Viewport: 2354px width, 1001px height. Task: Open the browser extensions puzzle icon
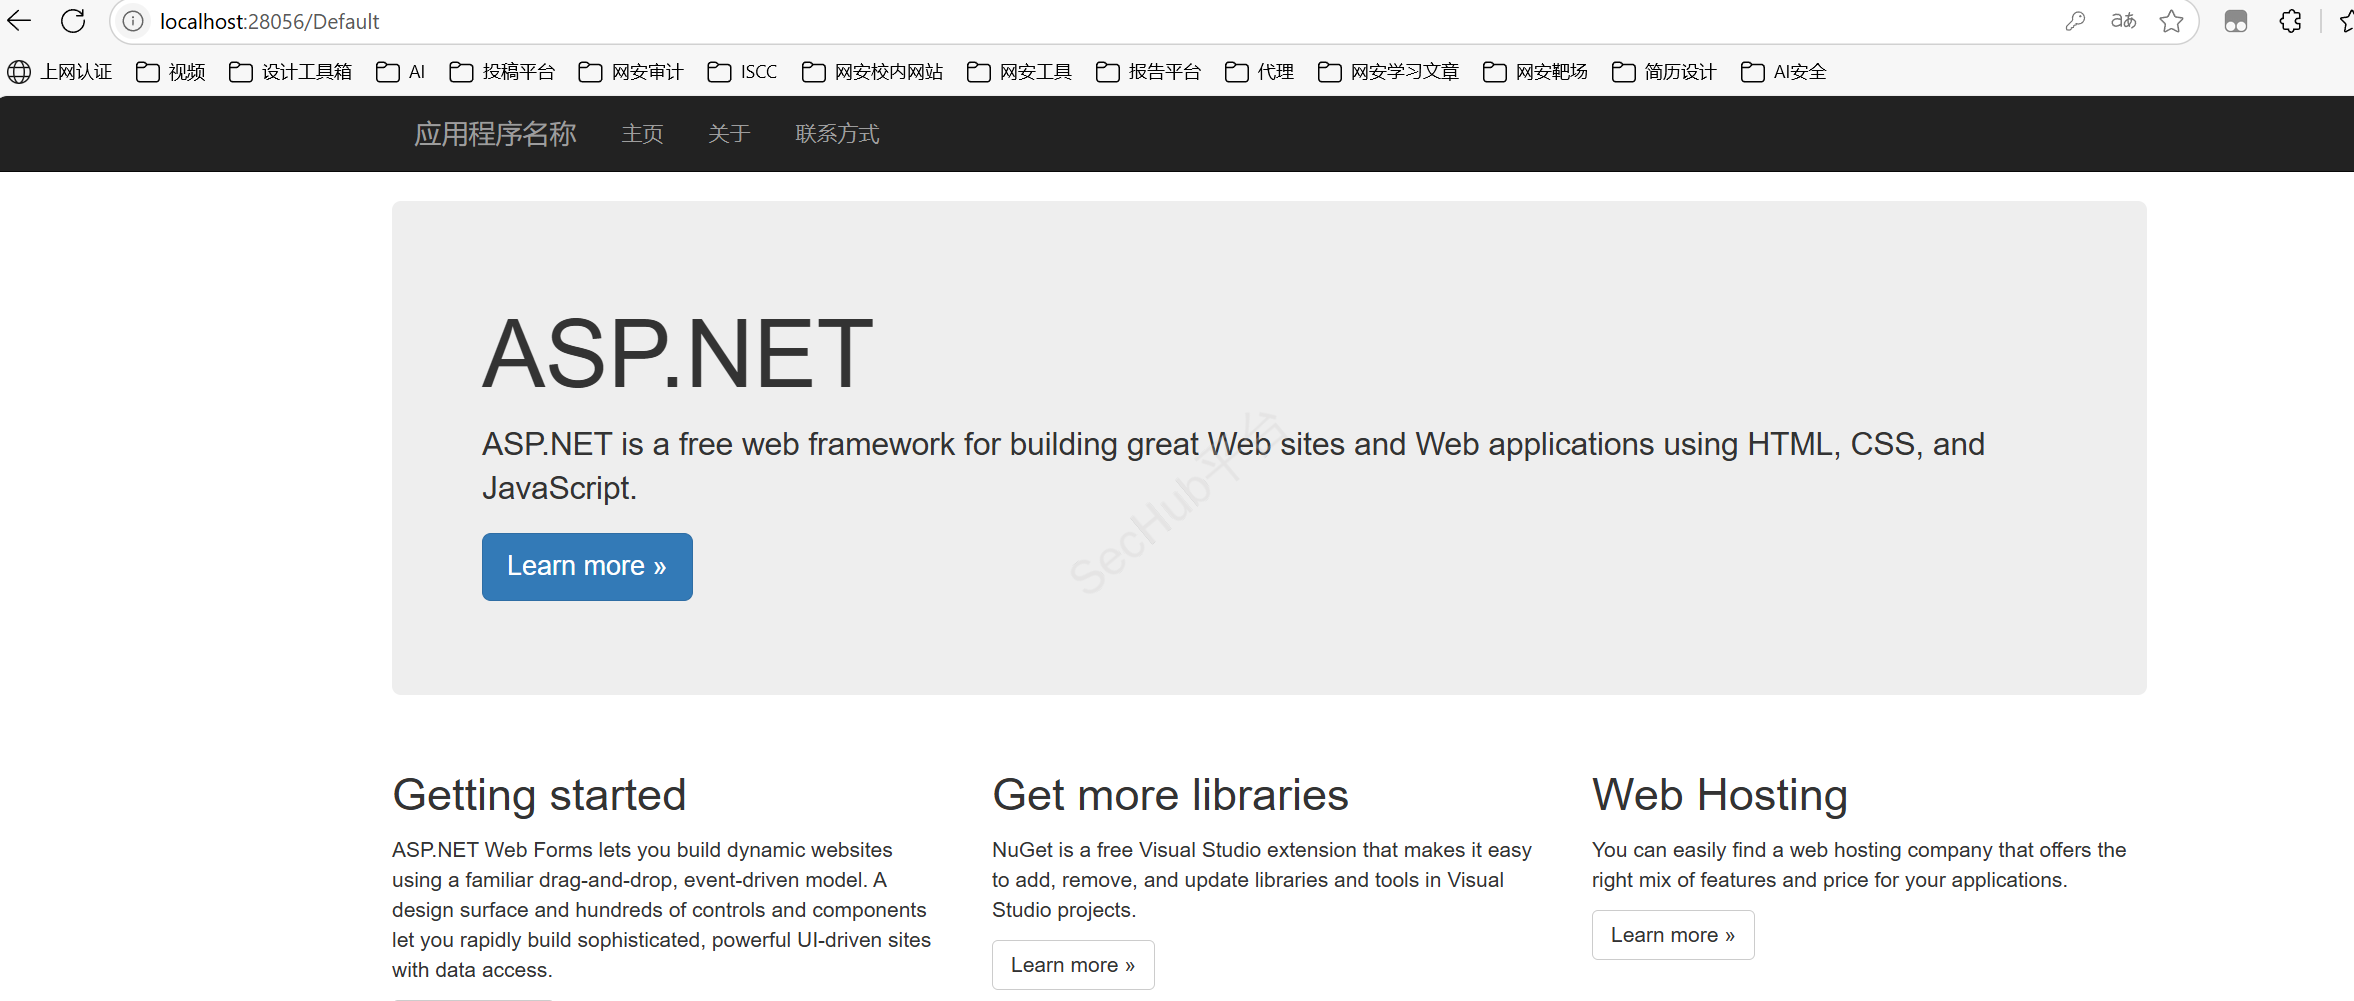pyautogui.click(x=2291, y=21)
